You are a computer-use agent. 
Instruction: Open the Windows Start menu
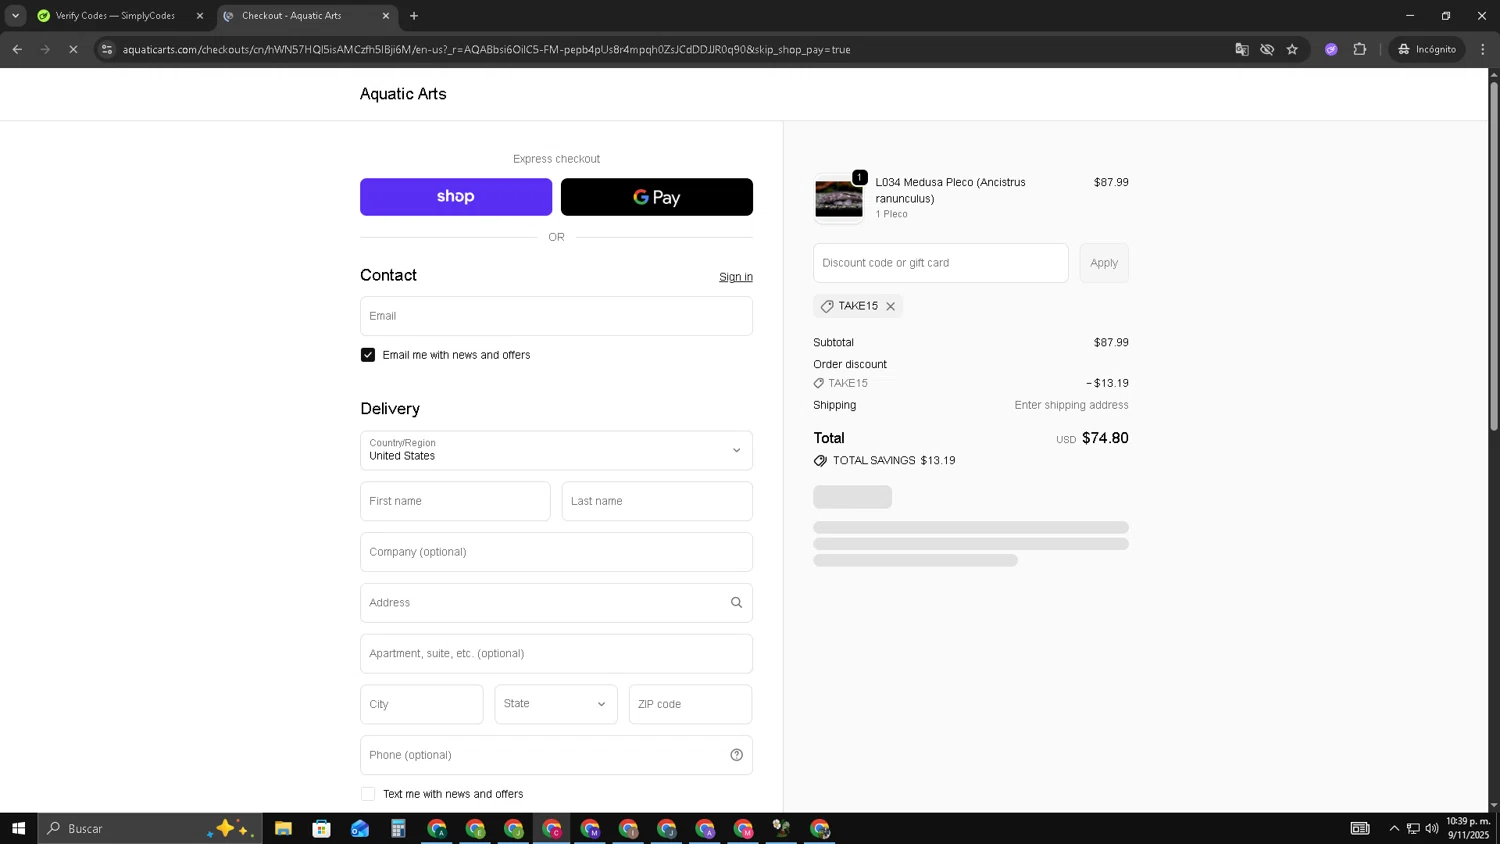tap(18, 828)
